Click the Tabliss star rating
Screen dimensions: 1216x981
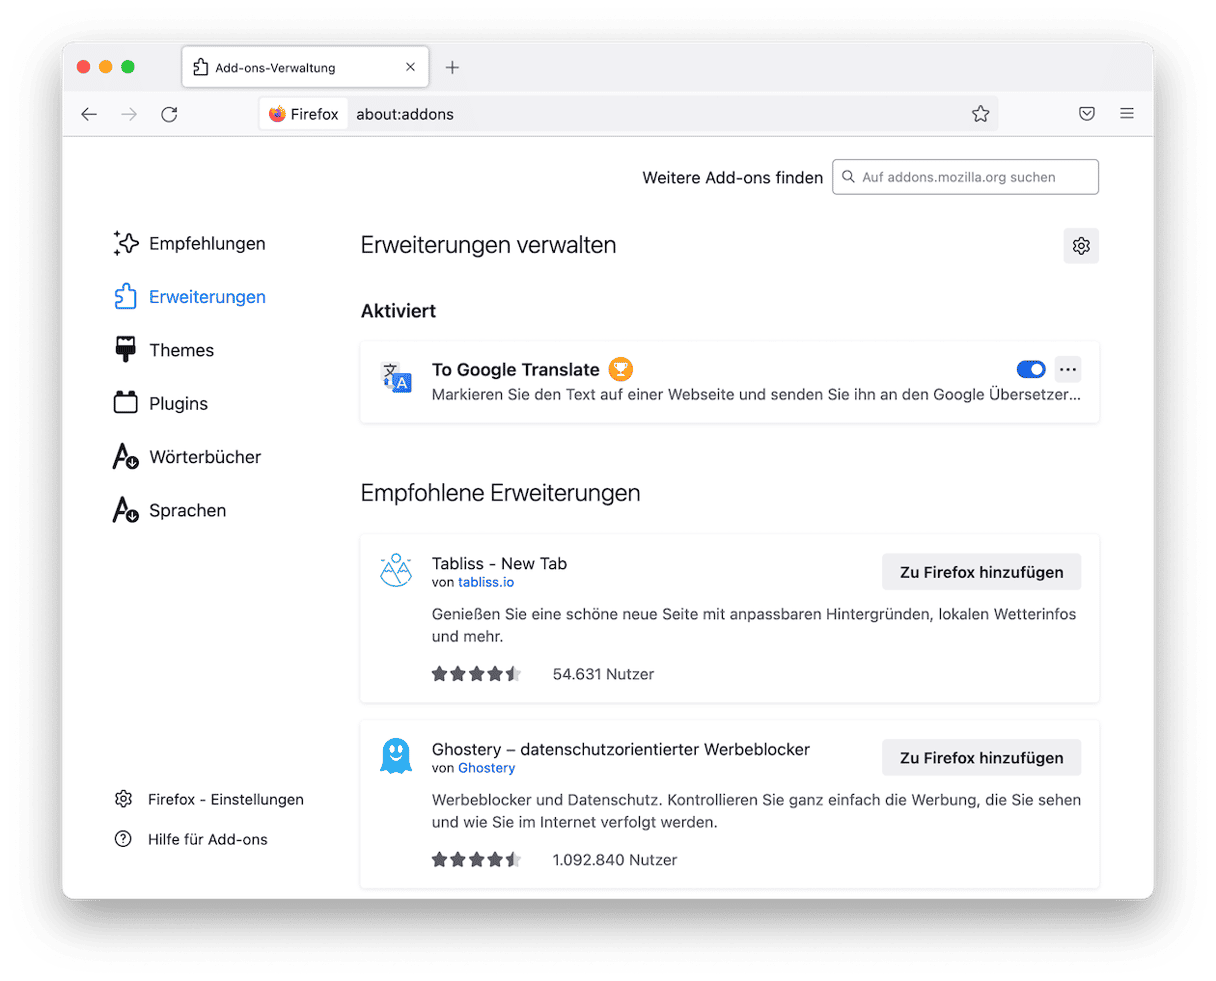(477, 674)
